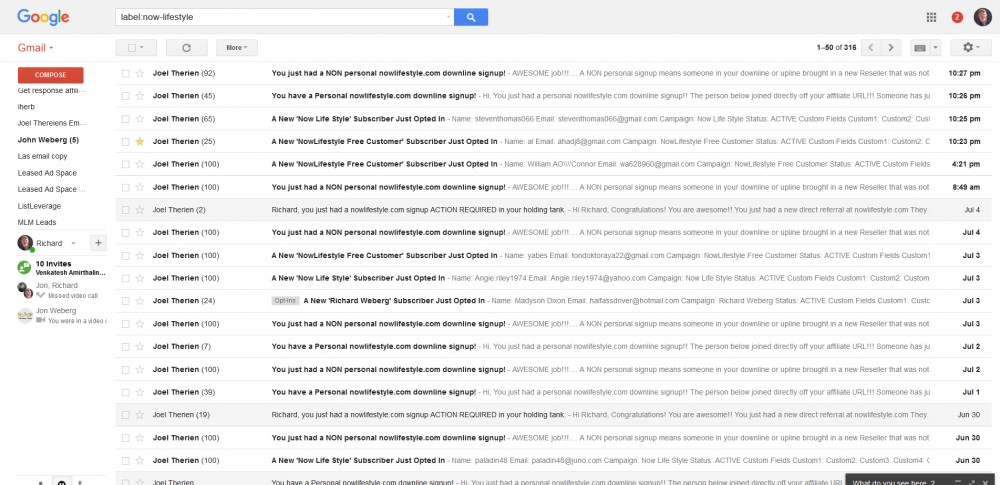Click the OptIns label tag on Madyson Dixon email
The image size is (1000, 485).
point(285,301)
